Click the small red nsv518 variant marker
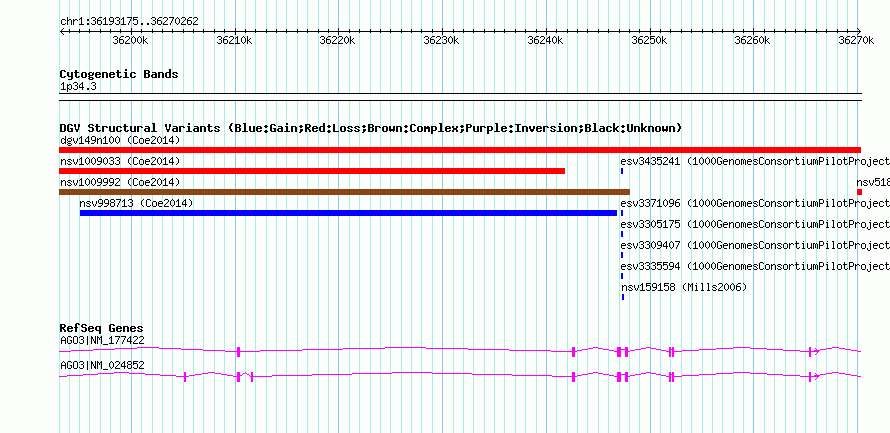 (859, 192)
